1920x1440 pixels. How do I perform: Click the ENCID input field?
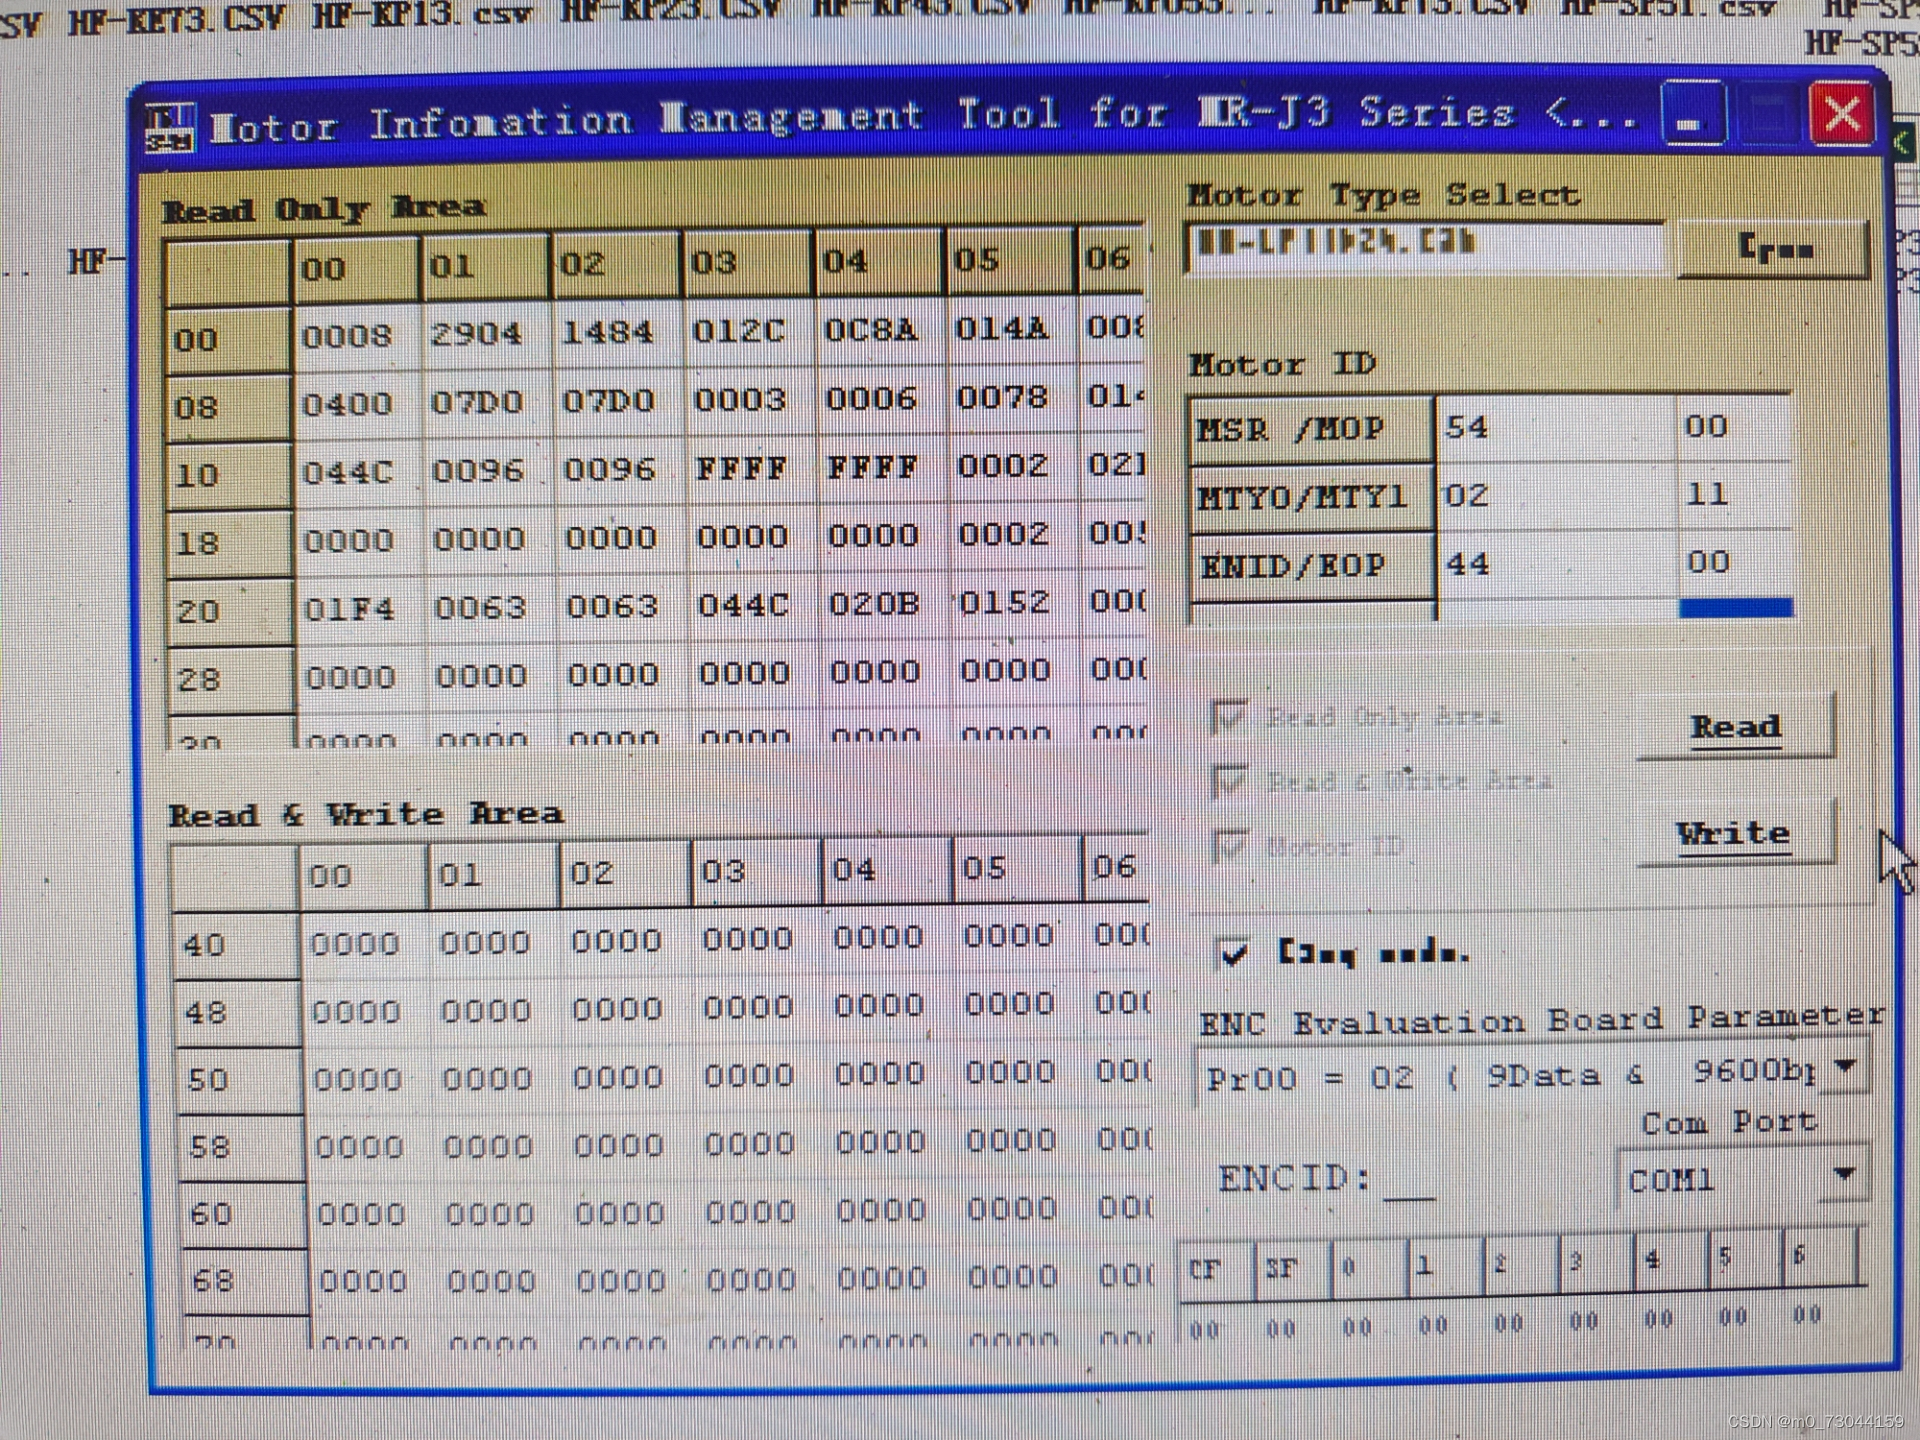(1410, 1181)
